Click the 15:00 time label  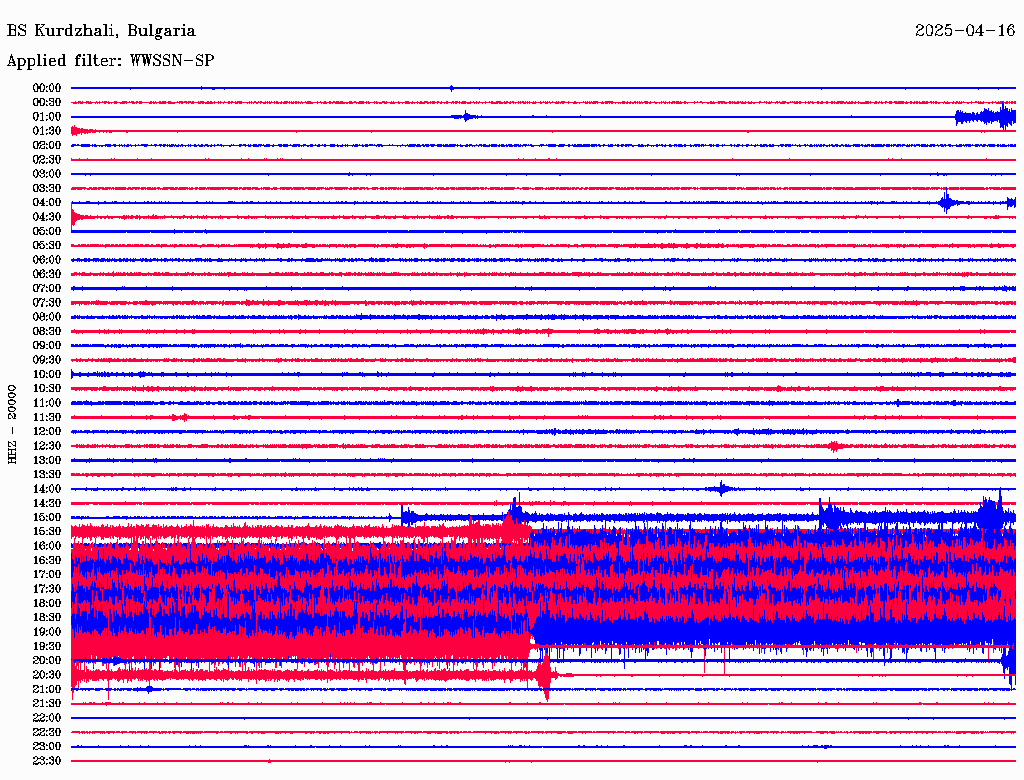click(47, 517)
